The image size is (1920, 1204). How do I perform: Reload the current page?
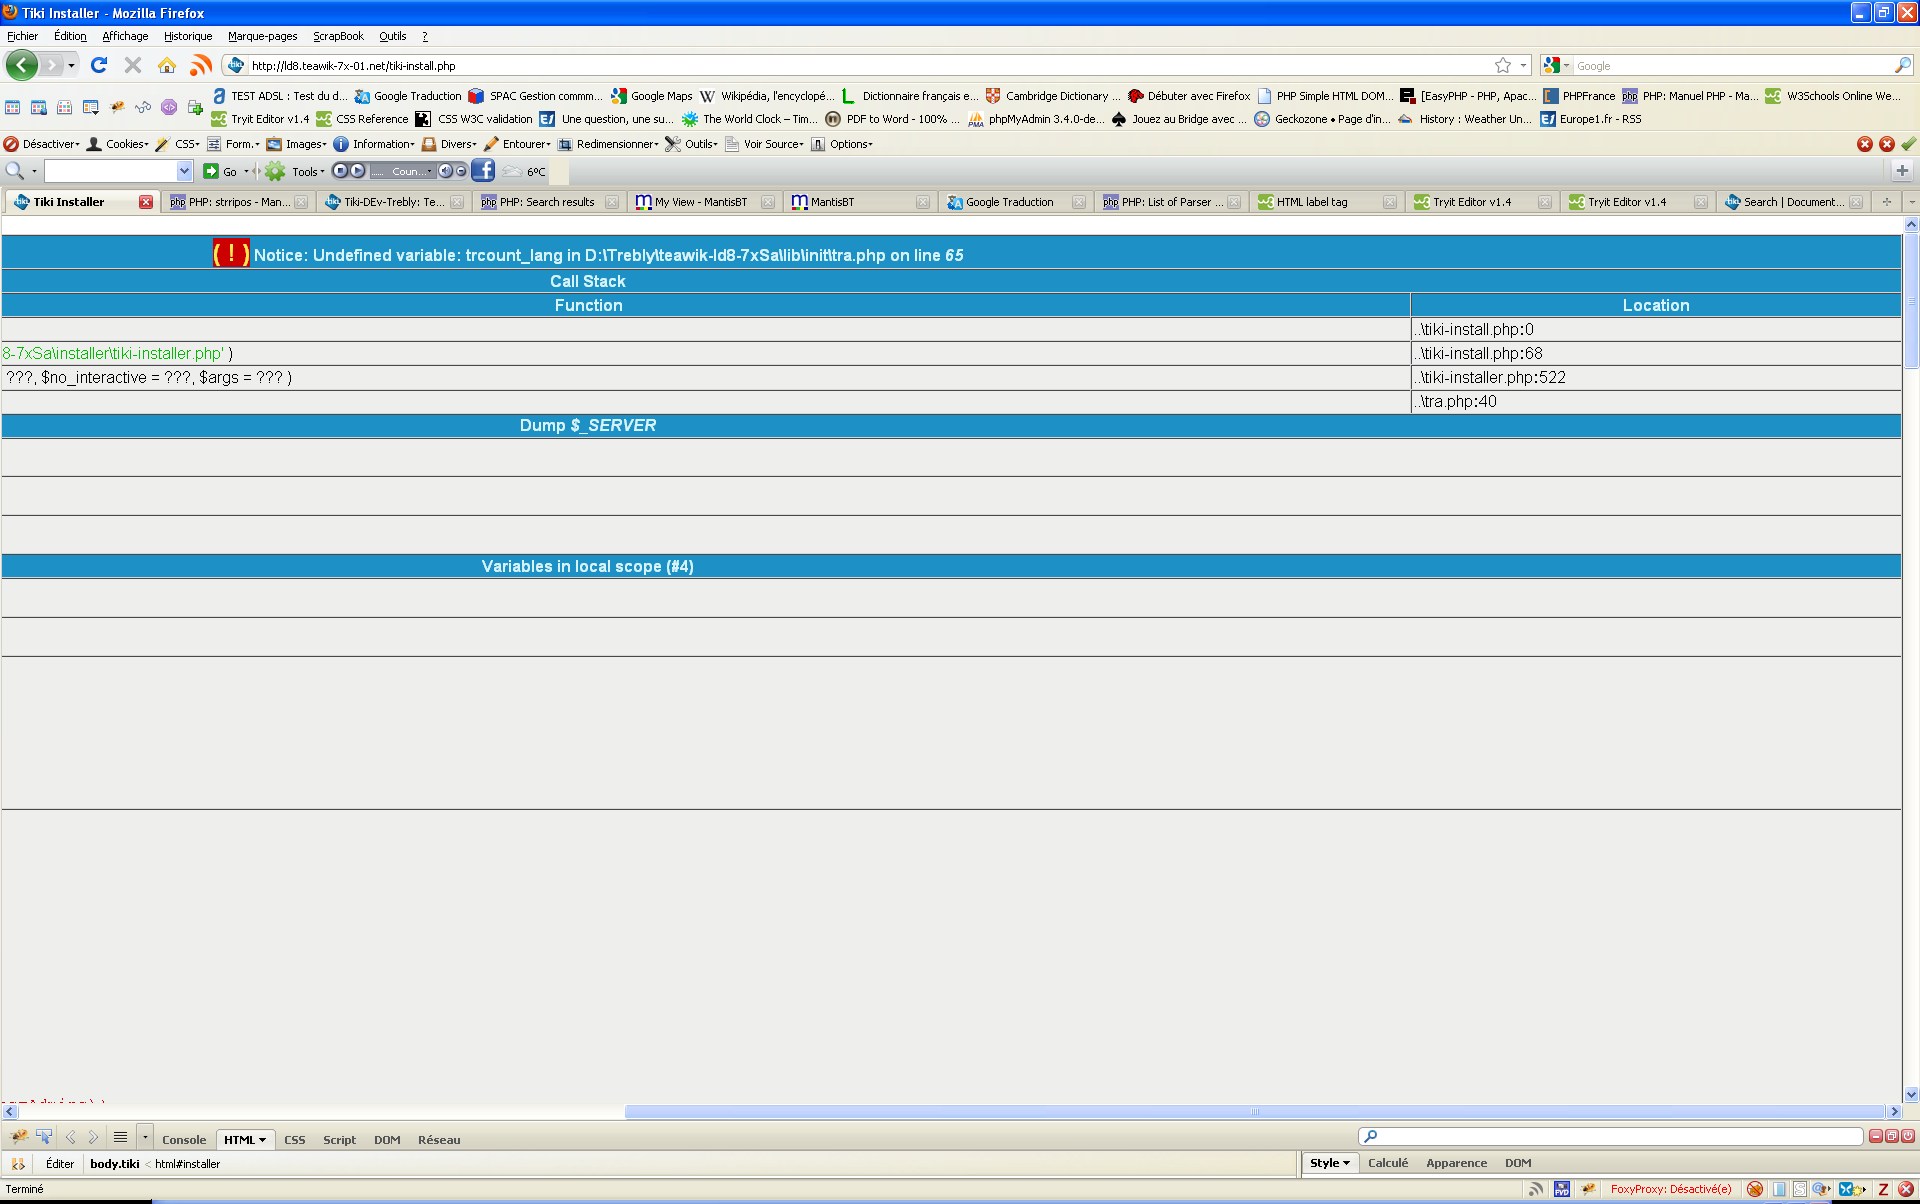click(x=99, y=65)
